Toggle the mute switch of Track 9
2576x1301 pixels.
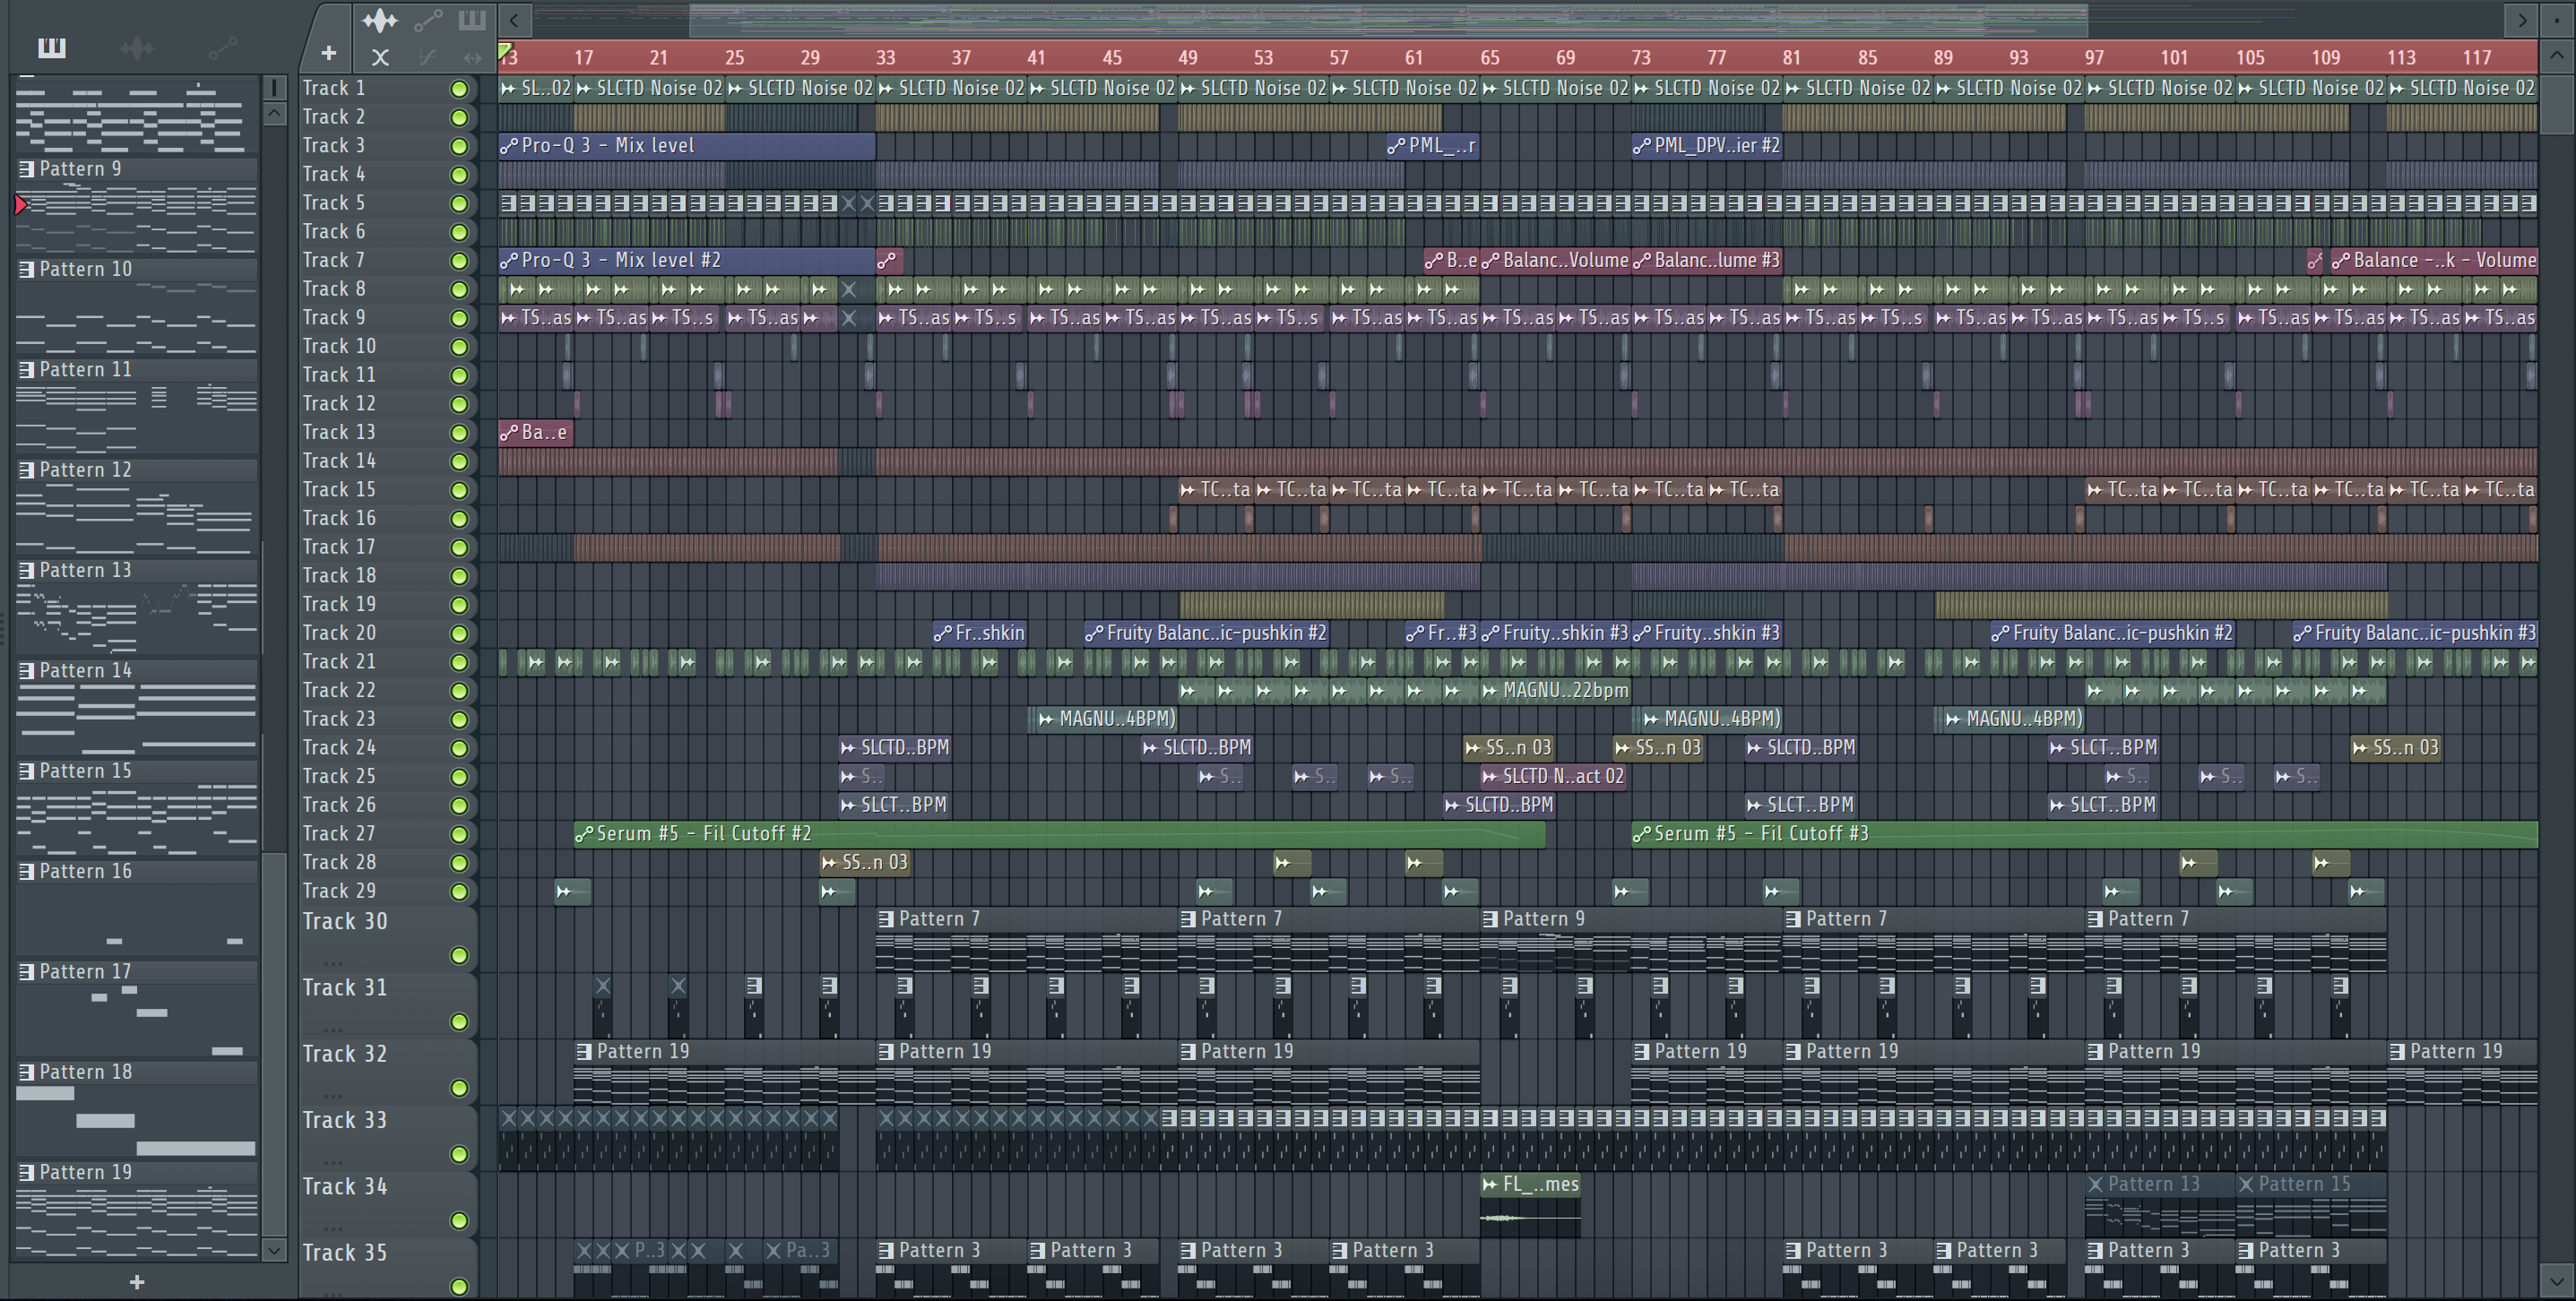[x=459, y=318]
